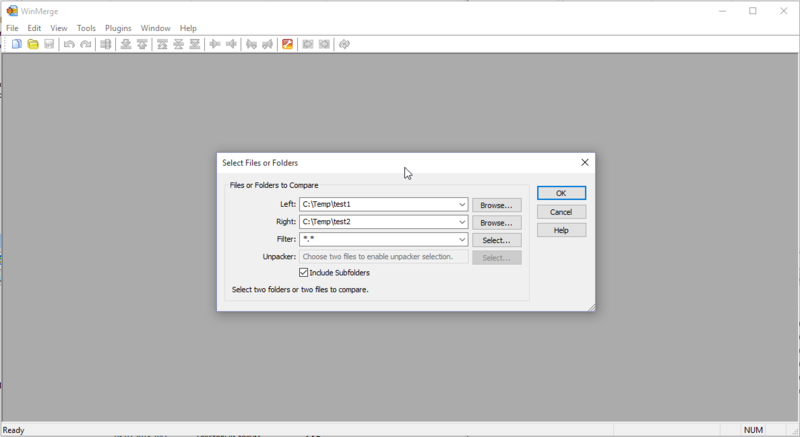Viewport: 800px width, 437px height.
Task: Click the New document toolbar icon
Action: pyautogui.click(x=17, y=44)
